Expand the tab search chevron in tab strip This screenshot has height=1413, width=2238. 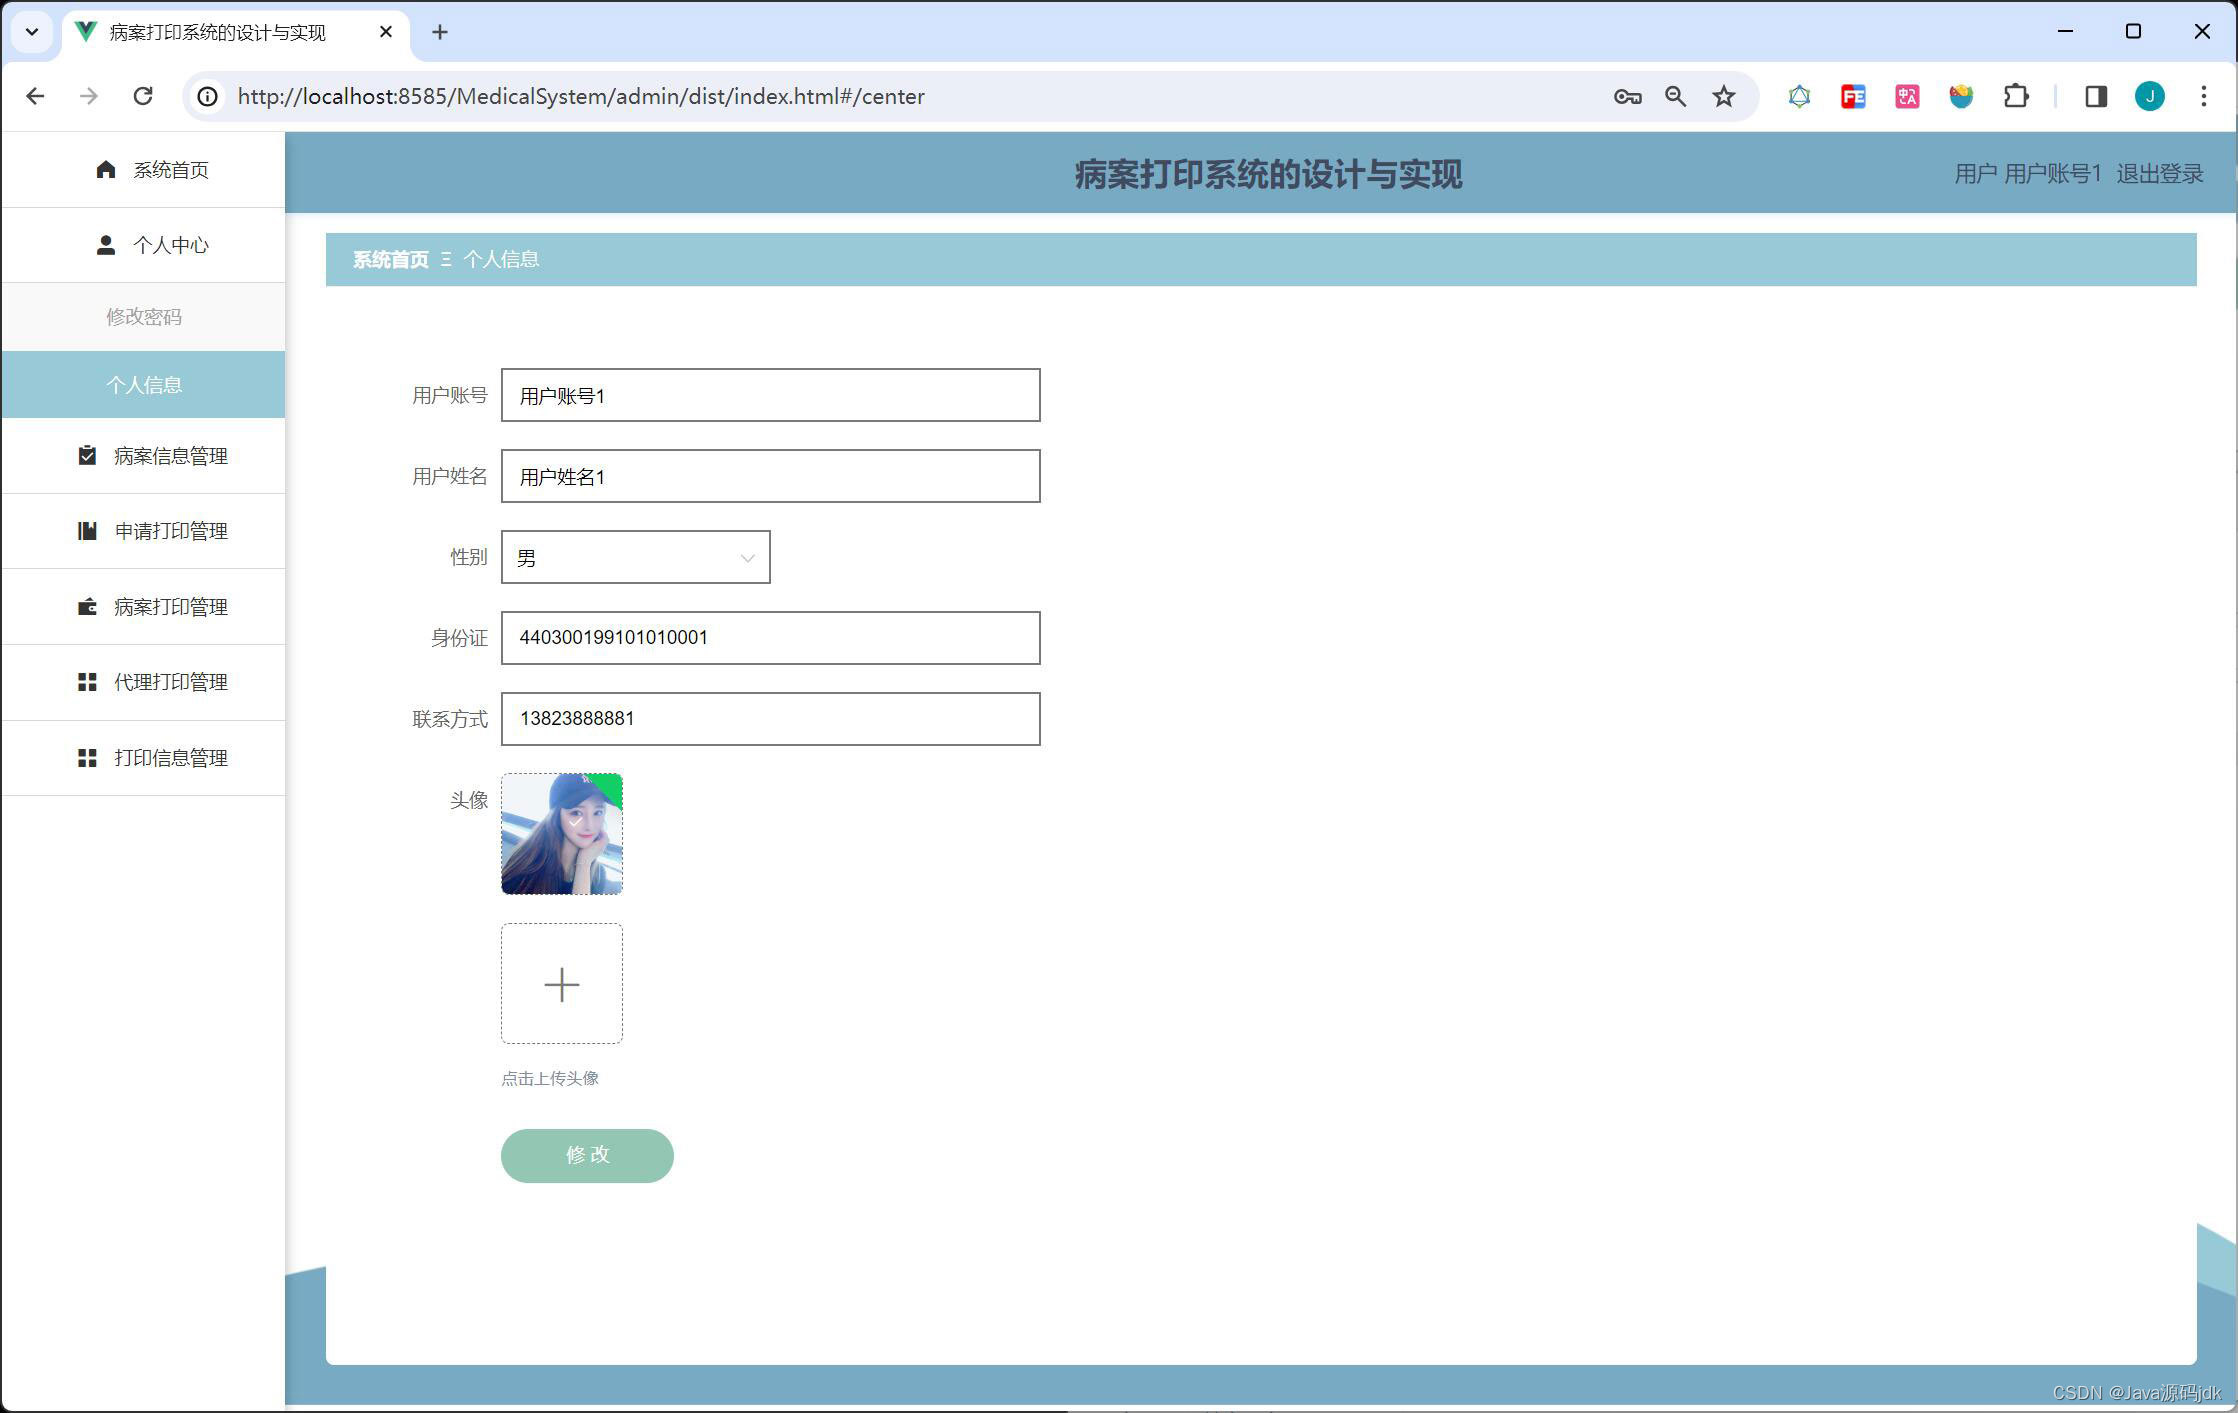tap(32, 32)
